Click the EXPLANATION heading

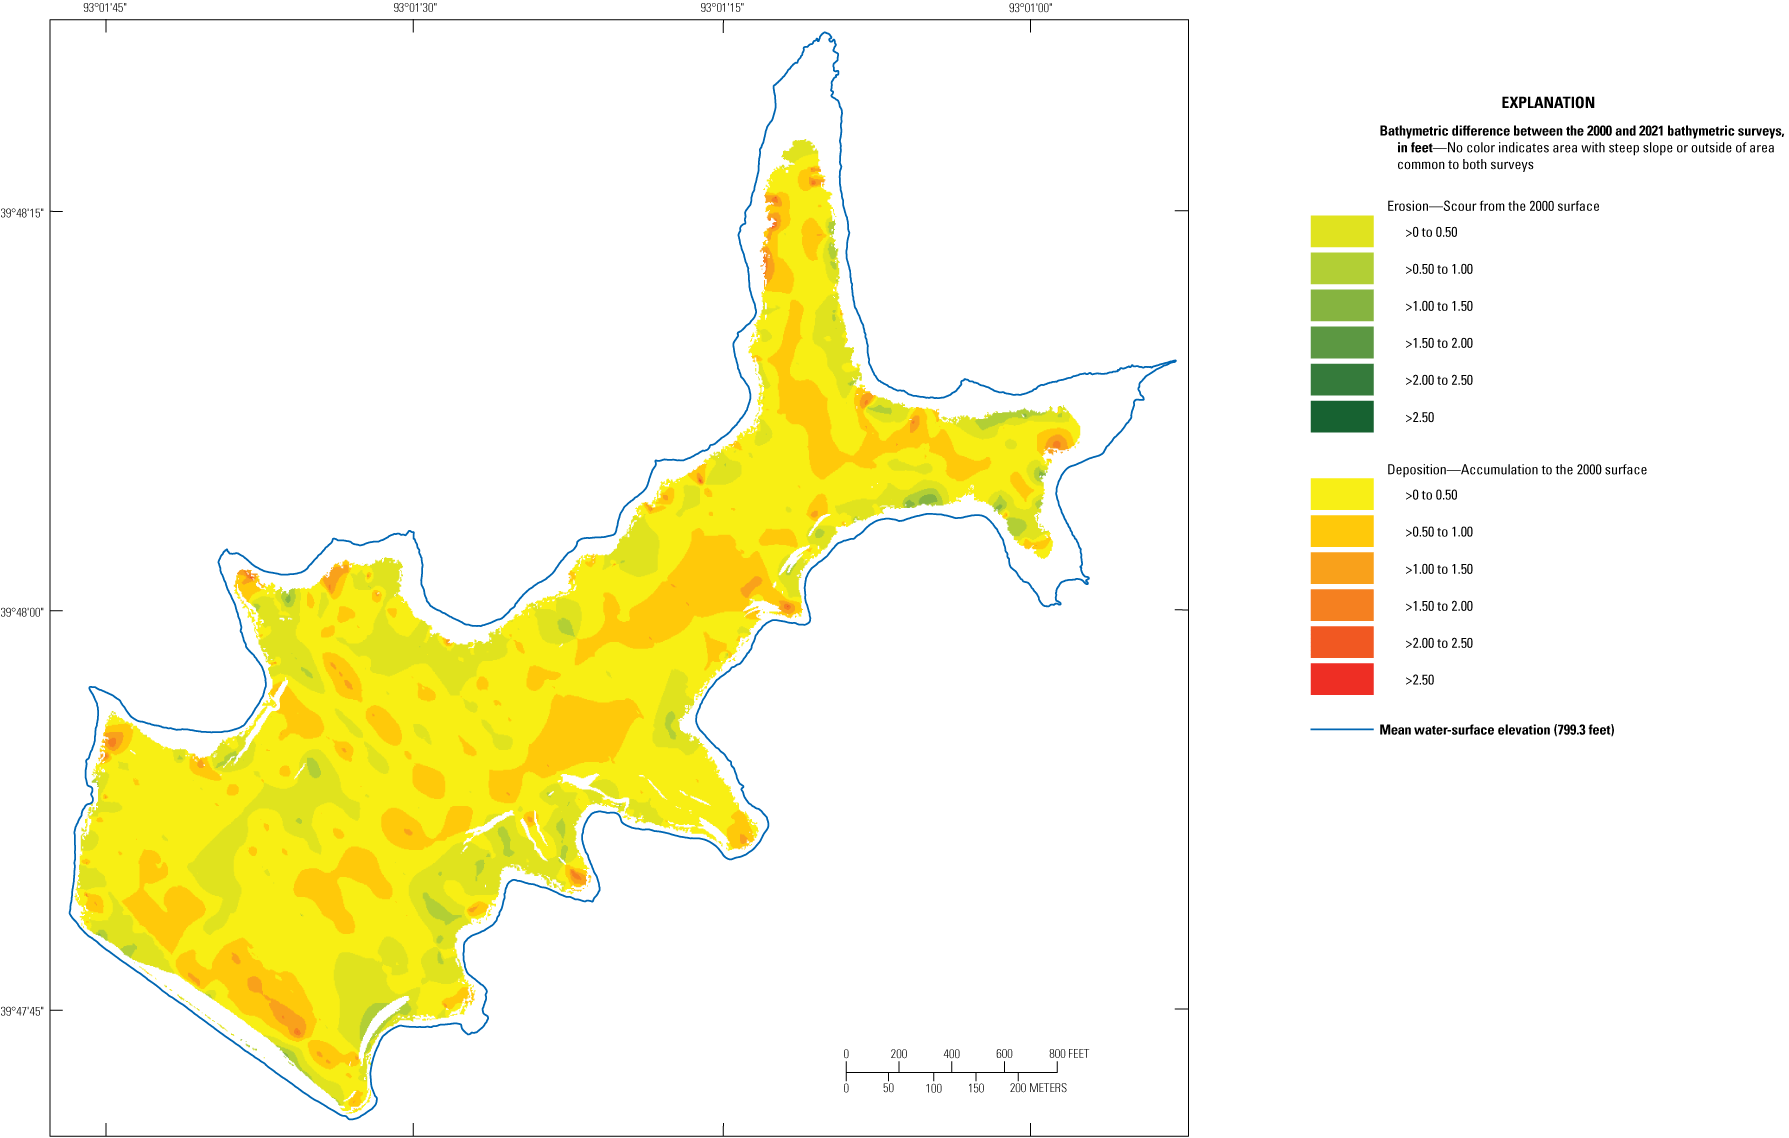(x=1547, y=103)
